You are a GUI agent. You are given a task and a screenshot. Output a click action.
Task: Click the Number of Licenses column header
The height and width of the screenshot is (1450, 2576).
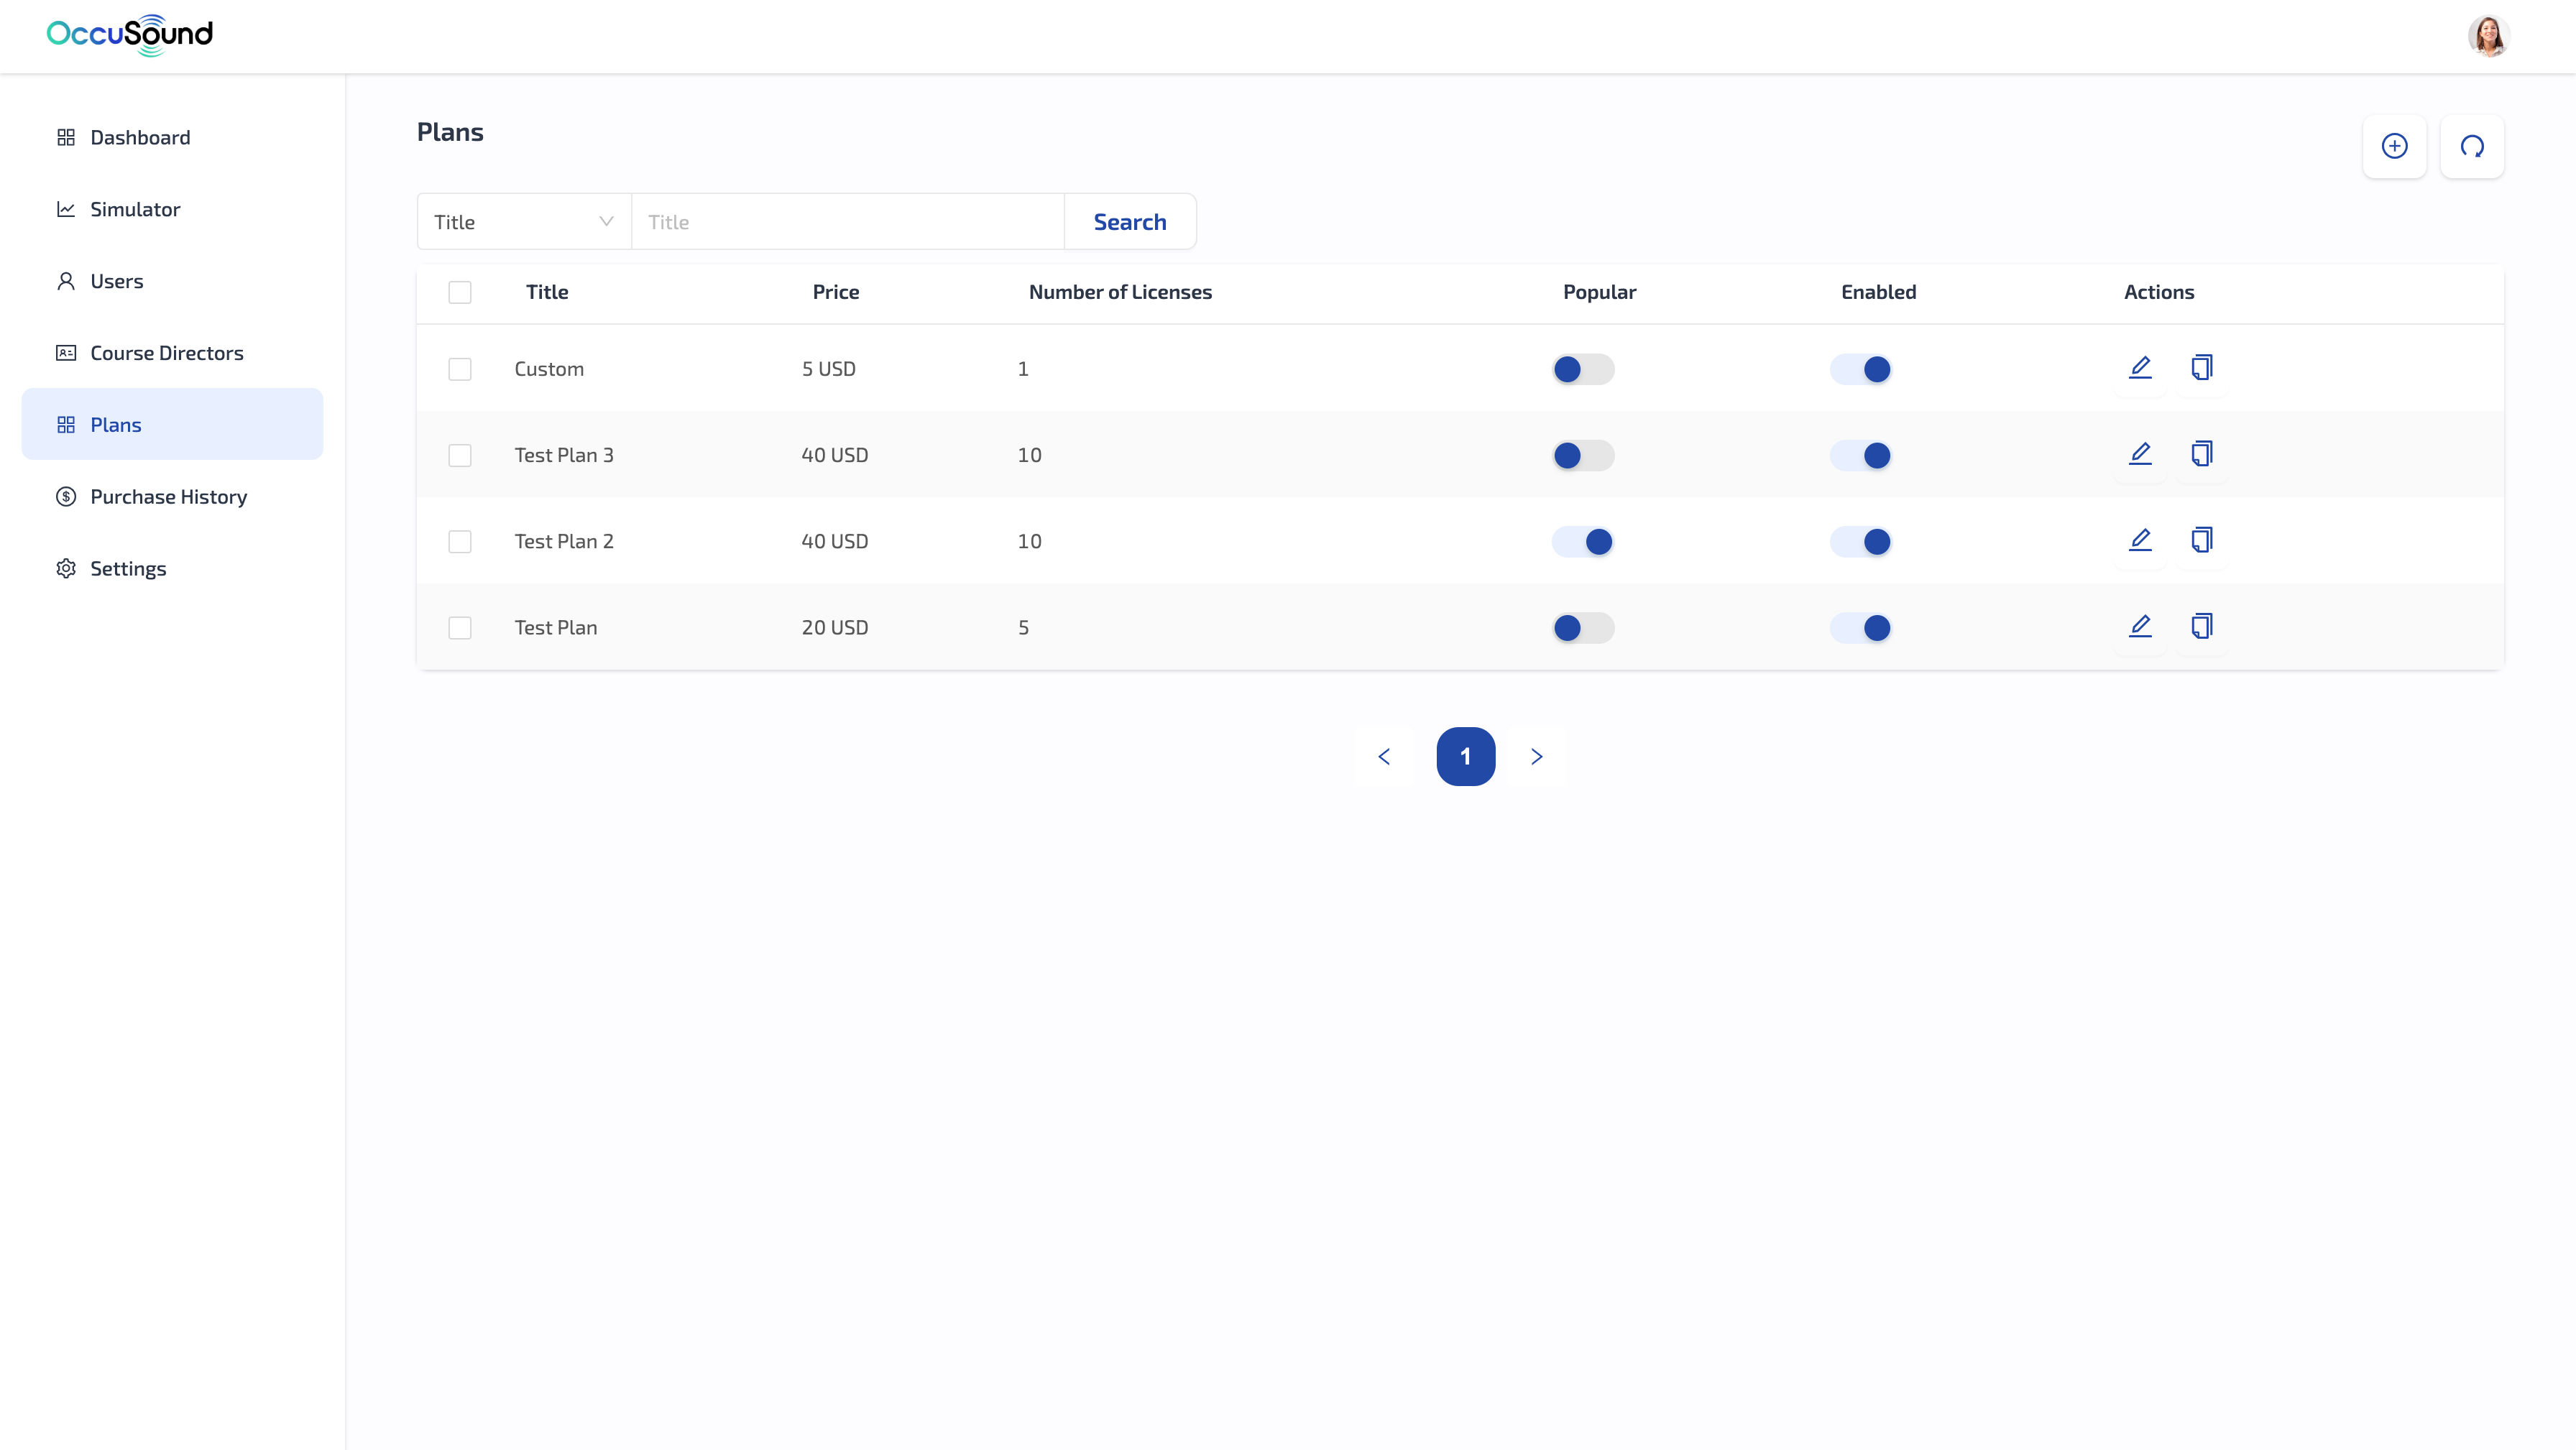pyautogui.click(x=1120, y=292)
